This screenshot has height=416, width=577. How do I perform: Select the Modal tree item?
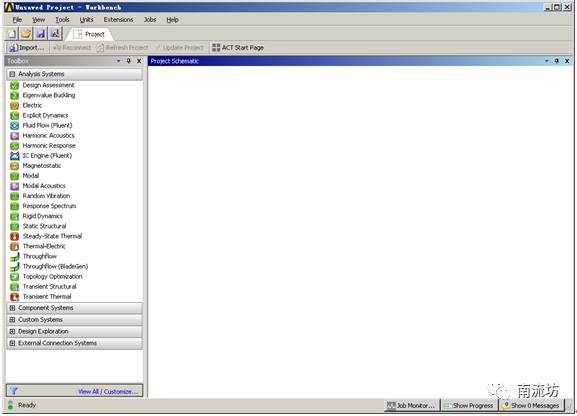coord(31,176)
